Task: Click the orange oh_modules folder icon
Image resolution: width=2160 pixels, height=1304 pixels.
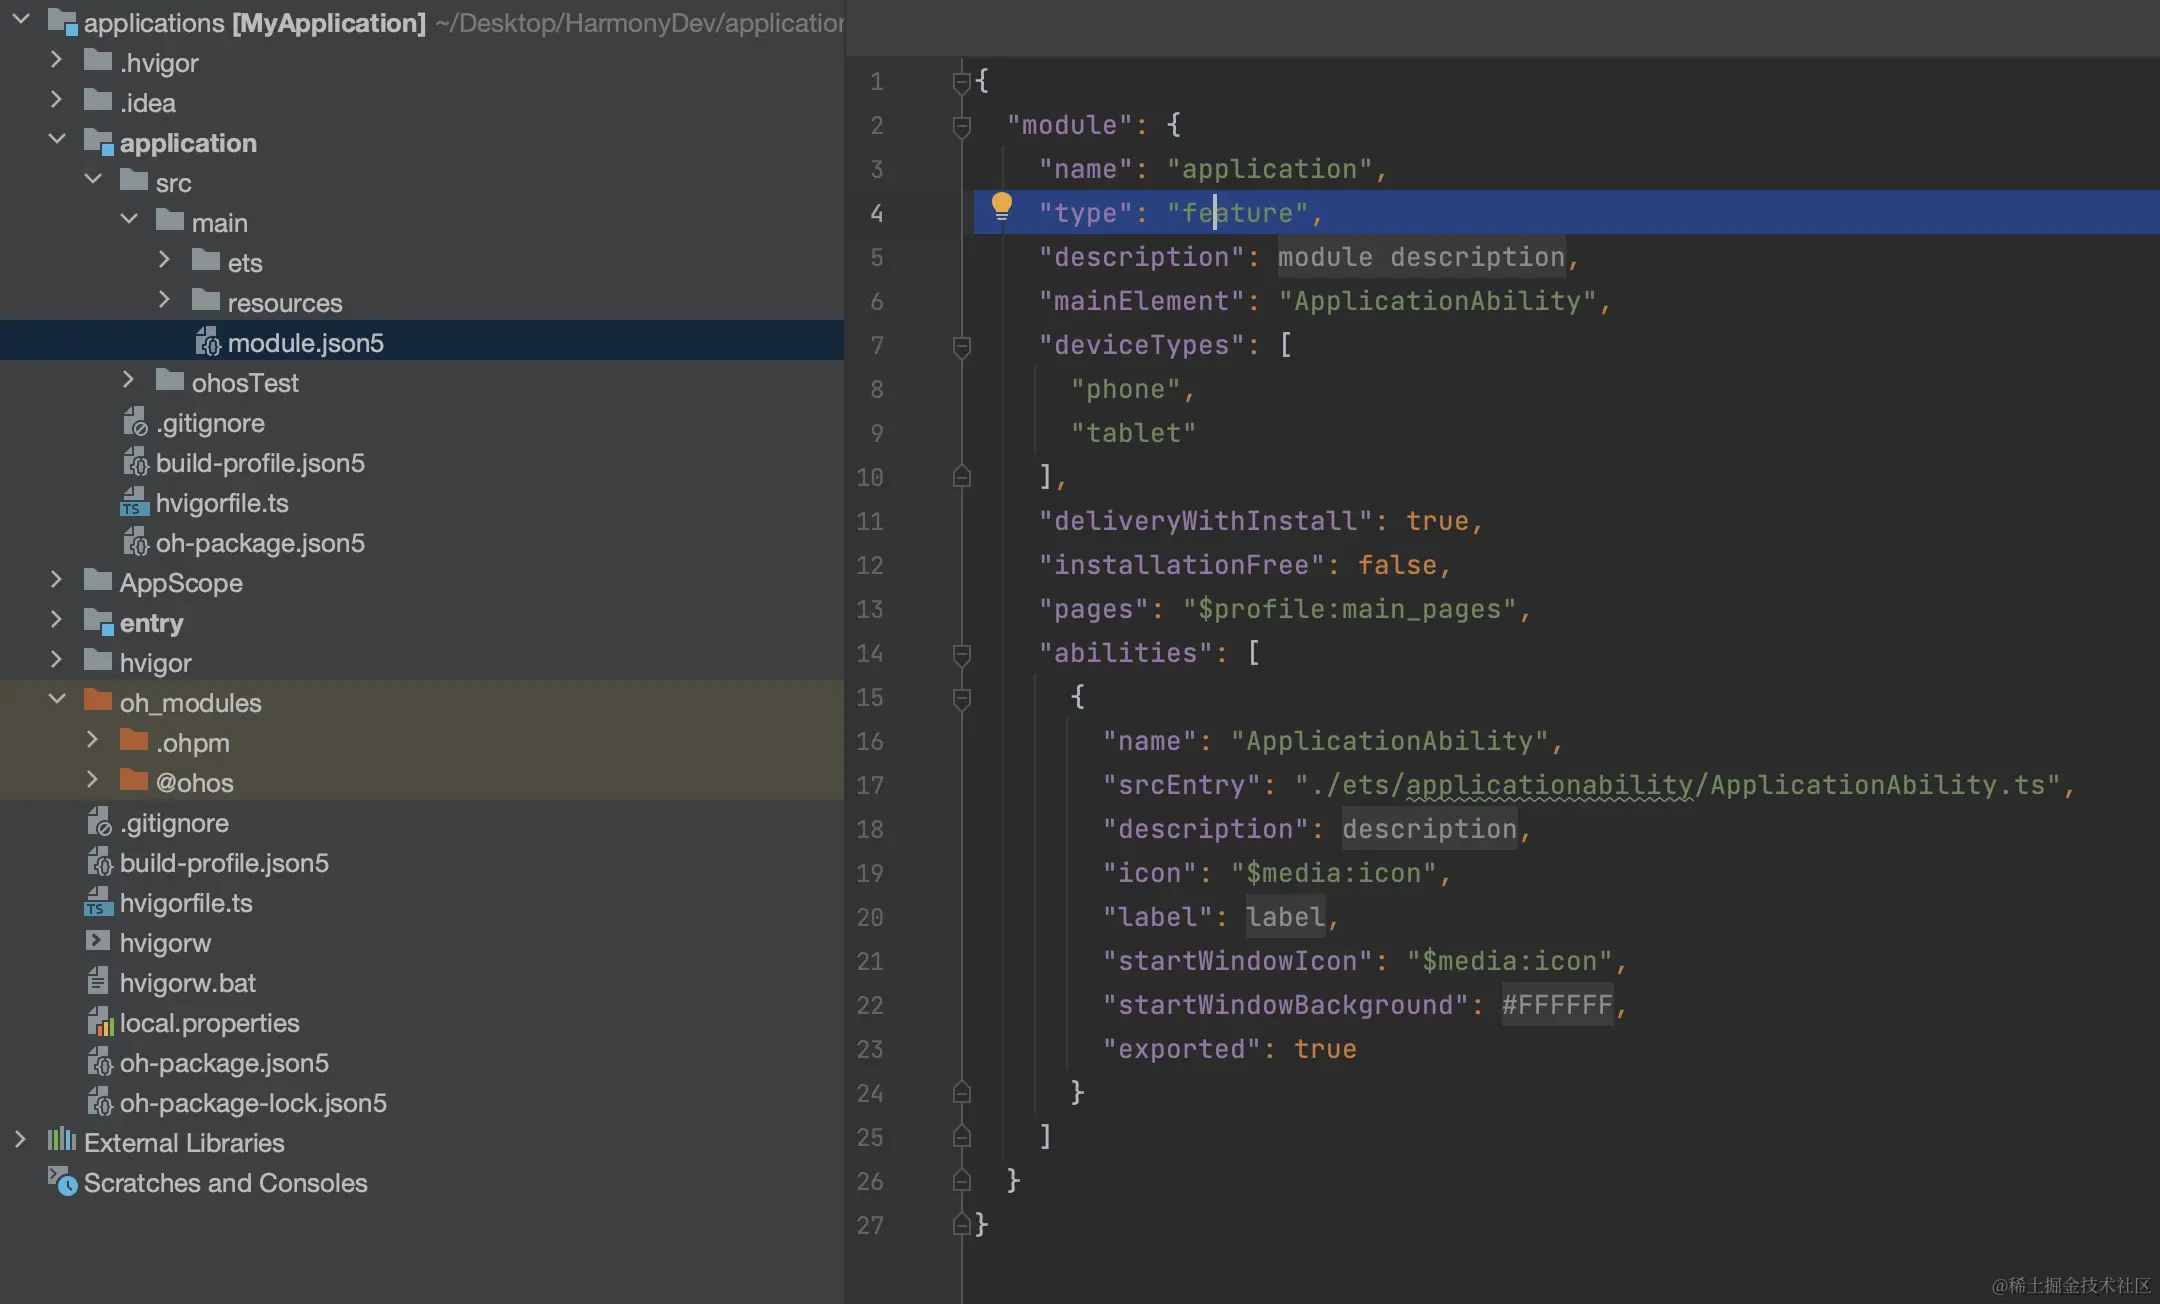Action: (98, 701)
